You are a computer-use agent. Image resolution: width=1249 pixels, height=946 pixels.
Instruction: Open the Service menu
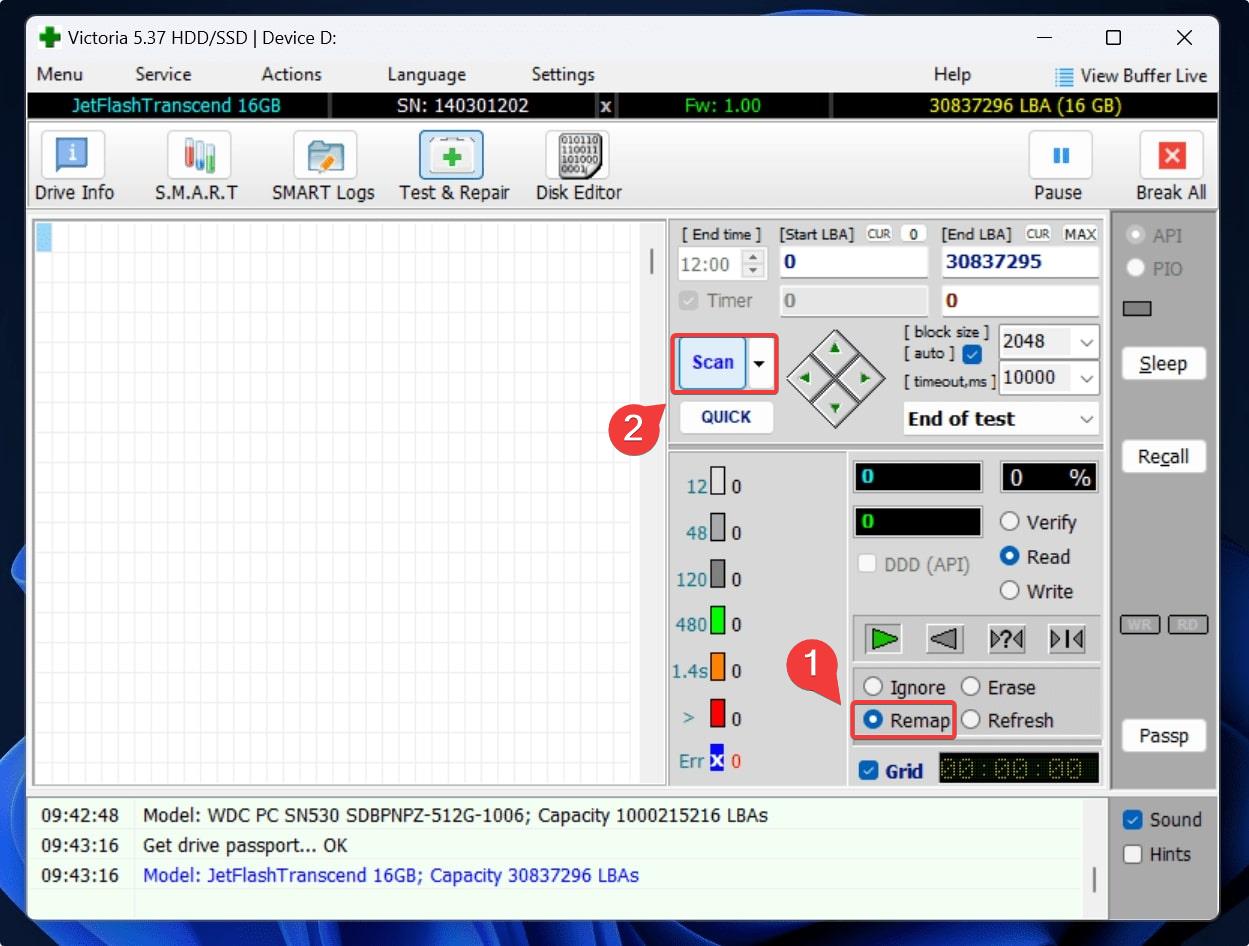[x=163, y=75]
